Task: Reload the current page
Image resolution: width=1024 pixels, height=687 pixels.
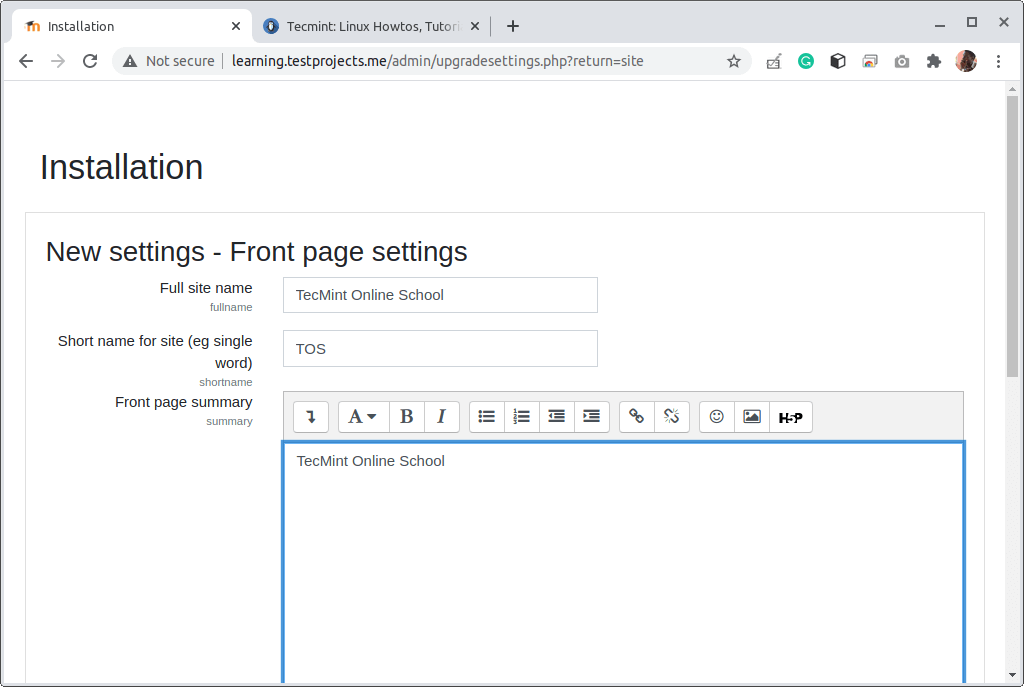Action: pyautogui.click(x=90, y=61)
